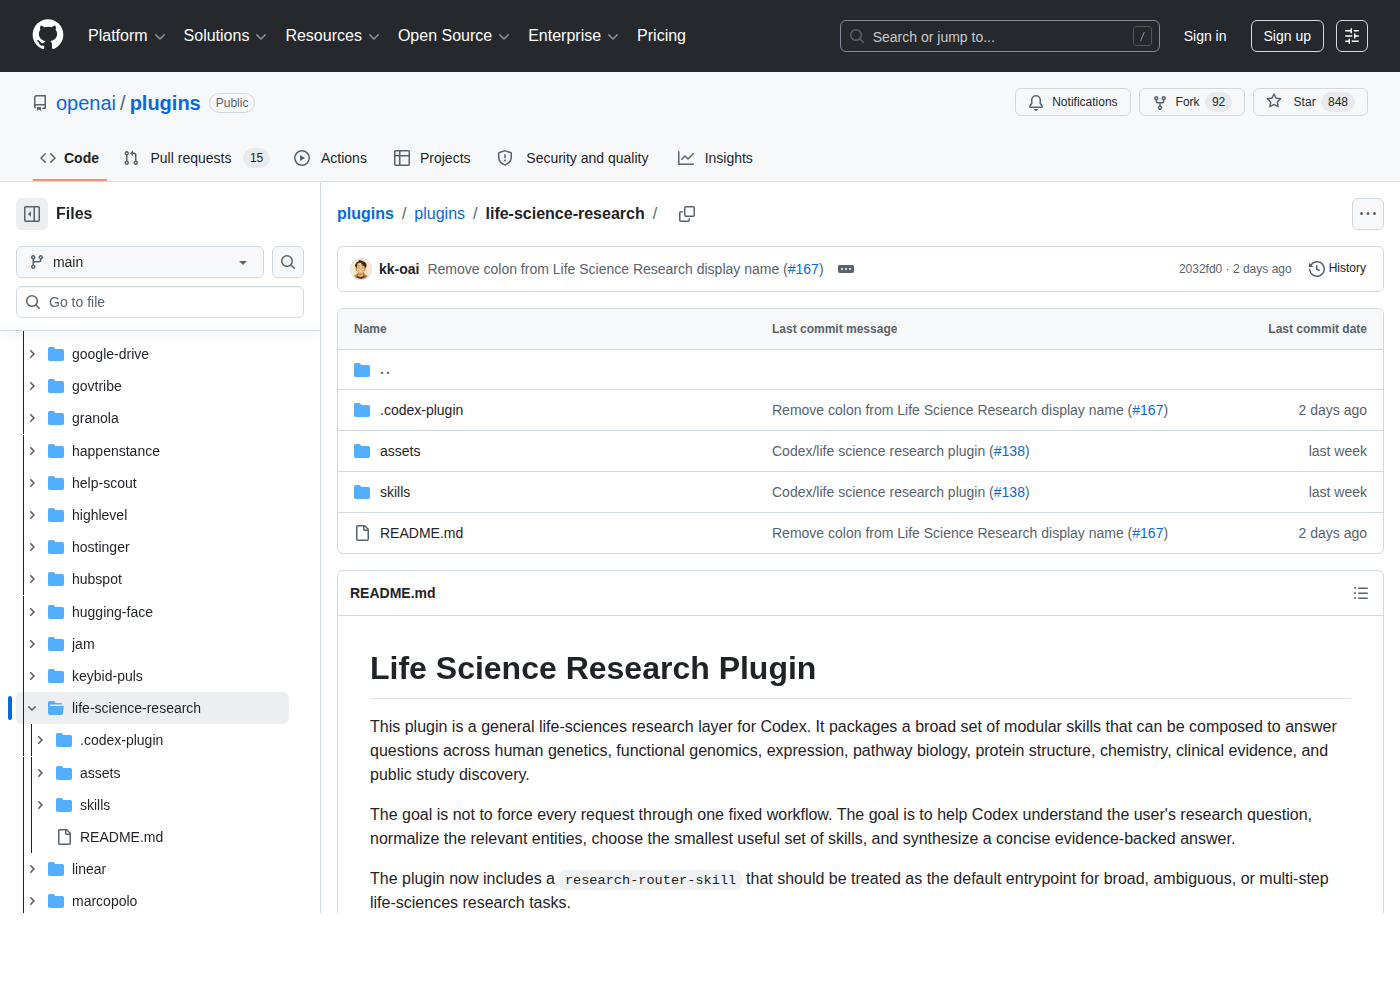Screen dimensions: 1400x1000
Task: Open .codex-plugin folder in table
Action: 421,410
